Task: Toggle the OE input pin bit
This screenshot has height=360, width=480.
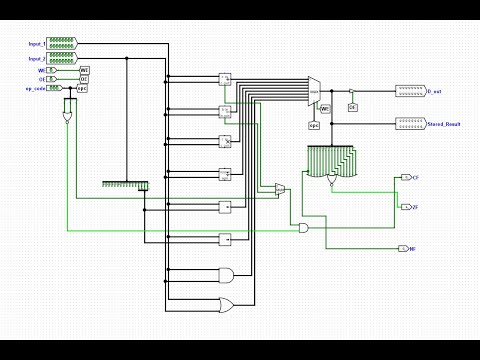Action: tap(51, 79)
